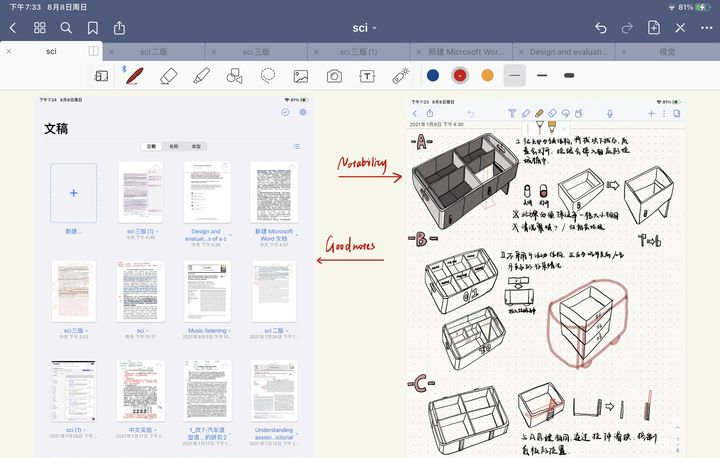Open chevron menu beside Music listening document
Image resolution: width=720 pixels, height=458 pixels.
(229, 331)
